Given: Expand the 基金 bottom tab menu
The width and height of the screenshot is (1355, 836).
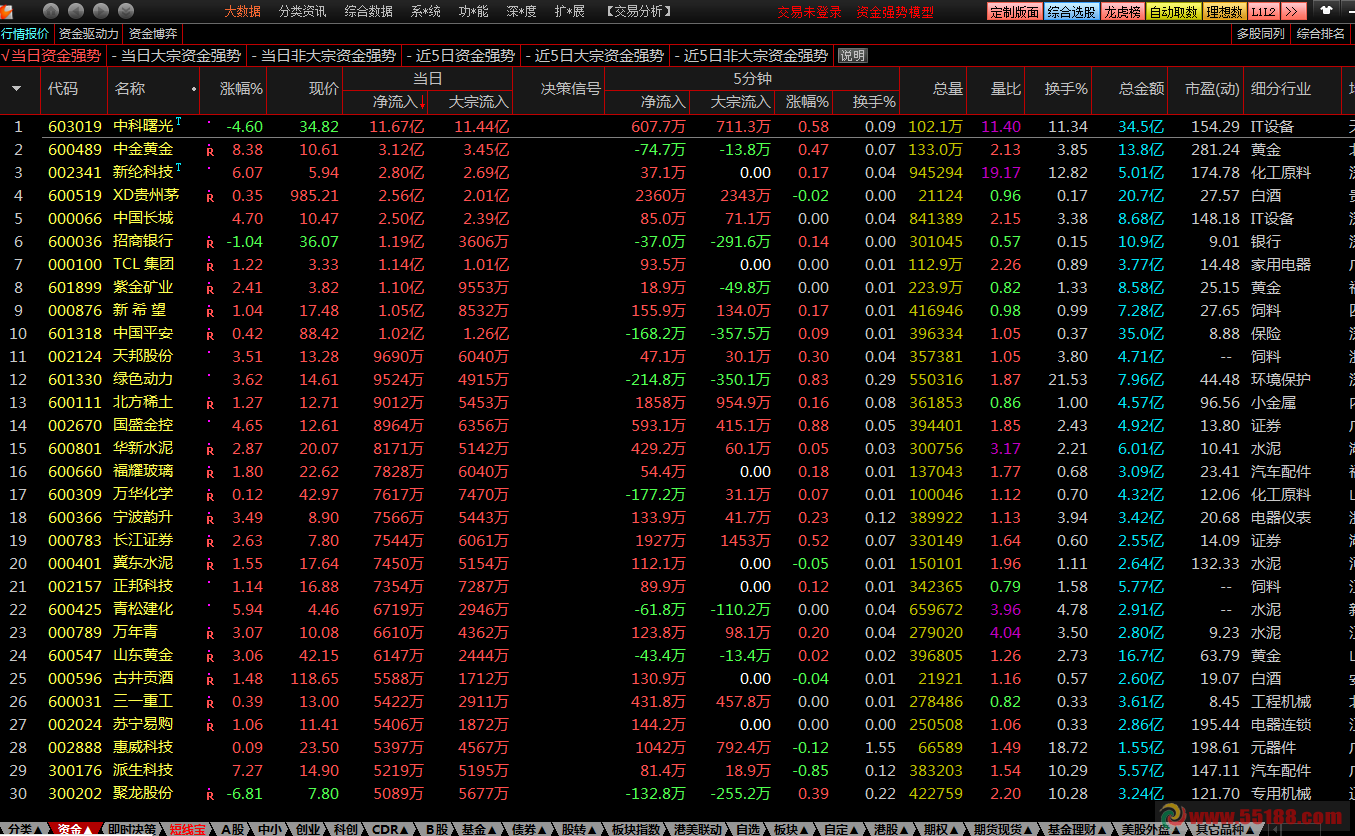Looking at the screenshot, I should (x=479, y=829).
